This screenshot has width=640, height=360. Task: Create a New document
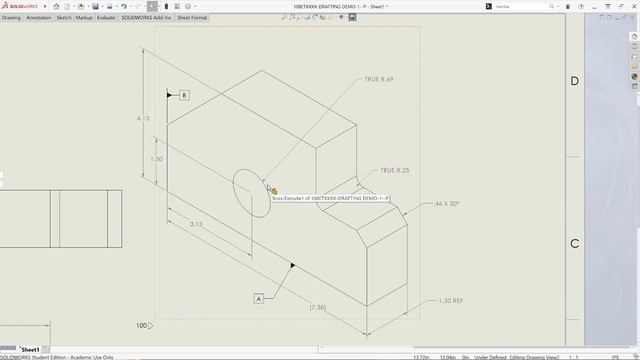coord(67,7)
